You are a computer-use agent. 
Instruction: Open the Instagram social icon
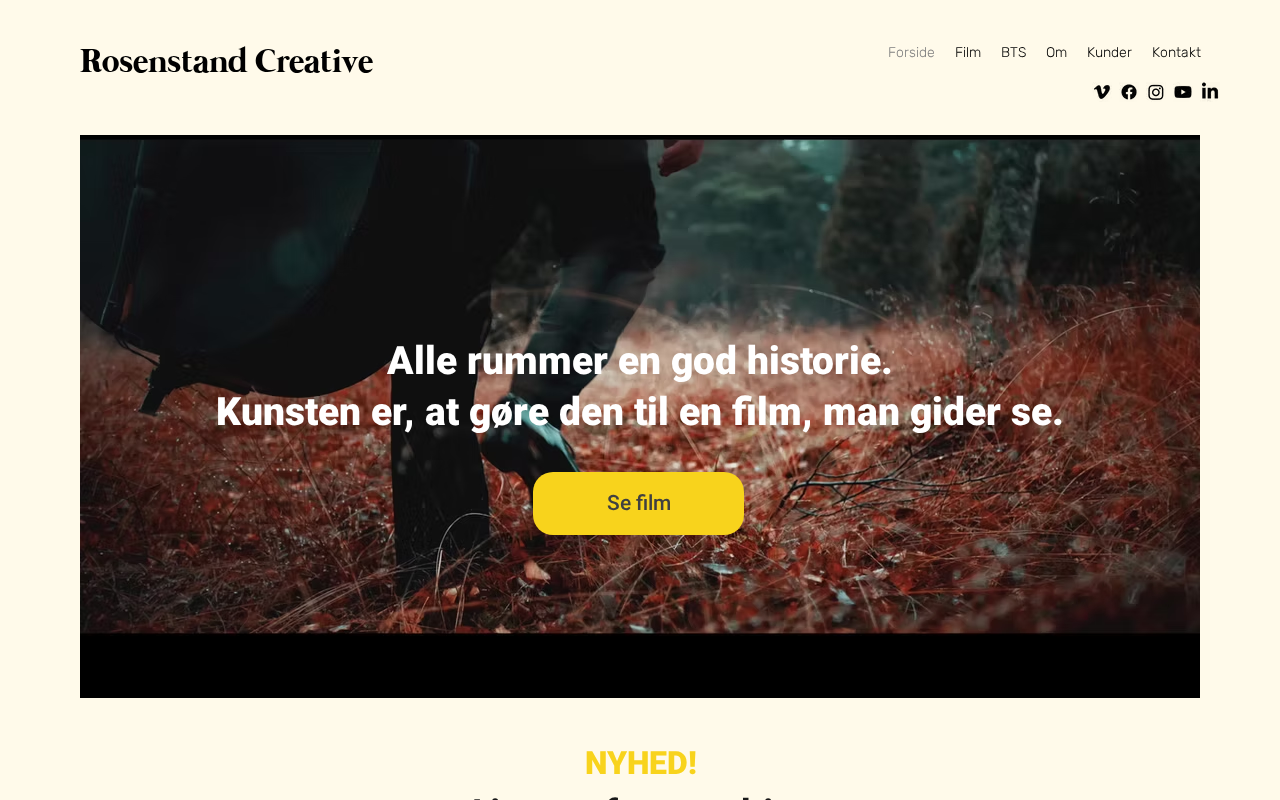1156,92
